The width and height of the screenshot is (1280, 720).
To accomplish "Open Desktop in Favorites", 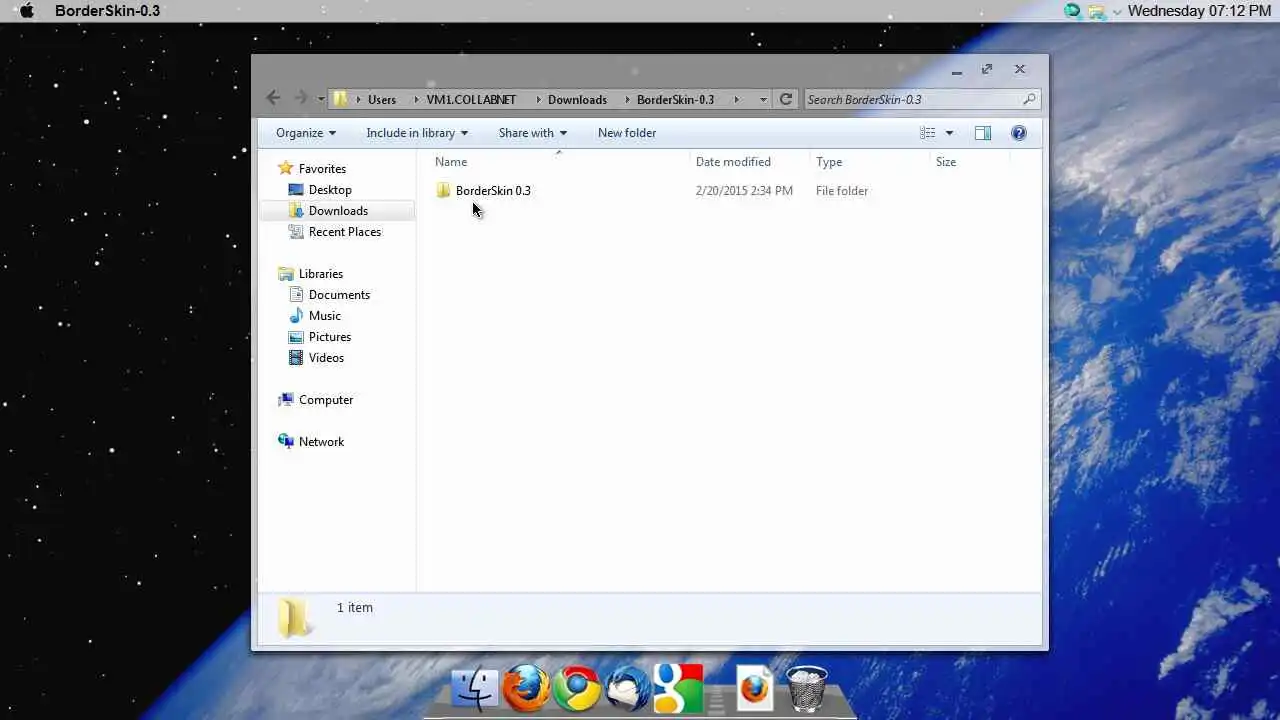I will 330,190.
